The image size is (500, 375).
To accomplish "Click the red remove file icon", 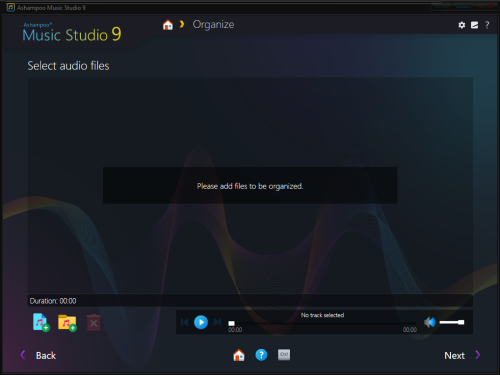I will pos(94,322).
